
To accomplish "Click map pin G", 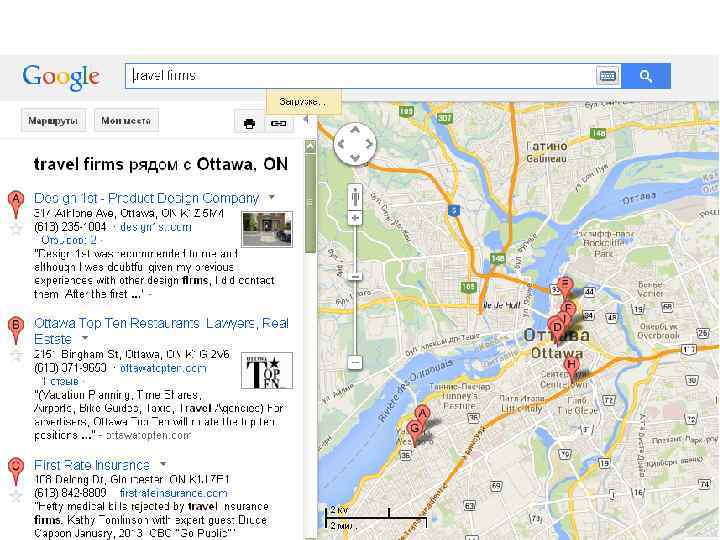I will 414,432.
